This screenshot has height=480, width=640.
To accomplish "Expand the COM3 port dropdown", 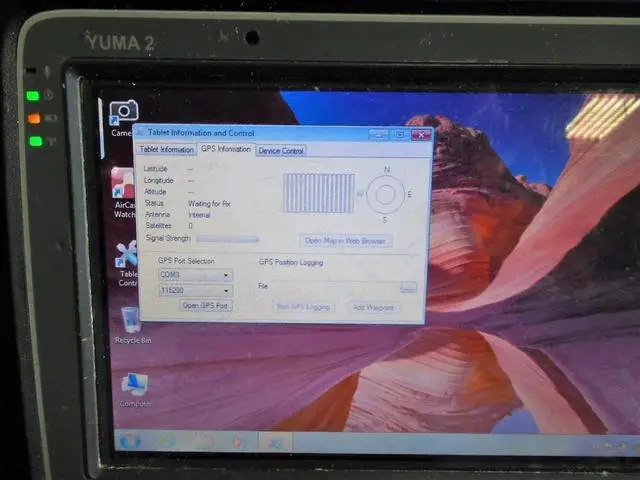I will pos(195,275).
